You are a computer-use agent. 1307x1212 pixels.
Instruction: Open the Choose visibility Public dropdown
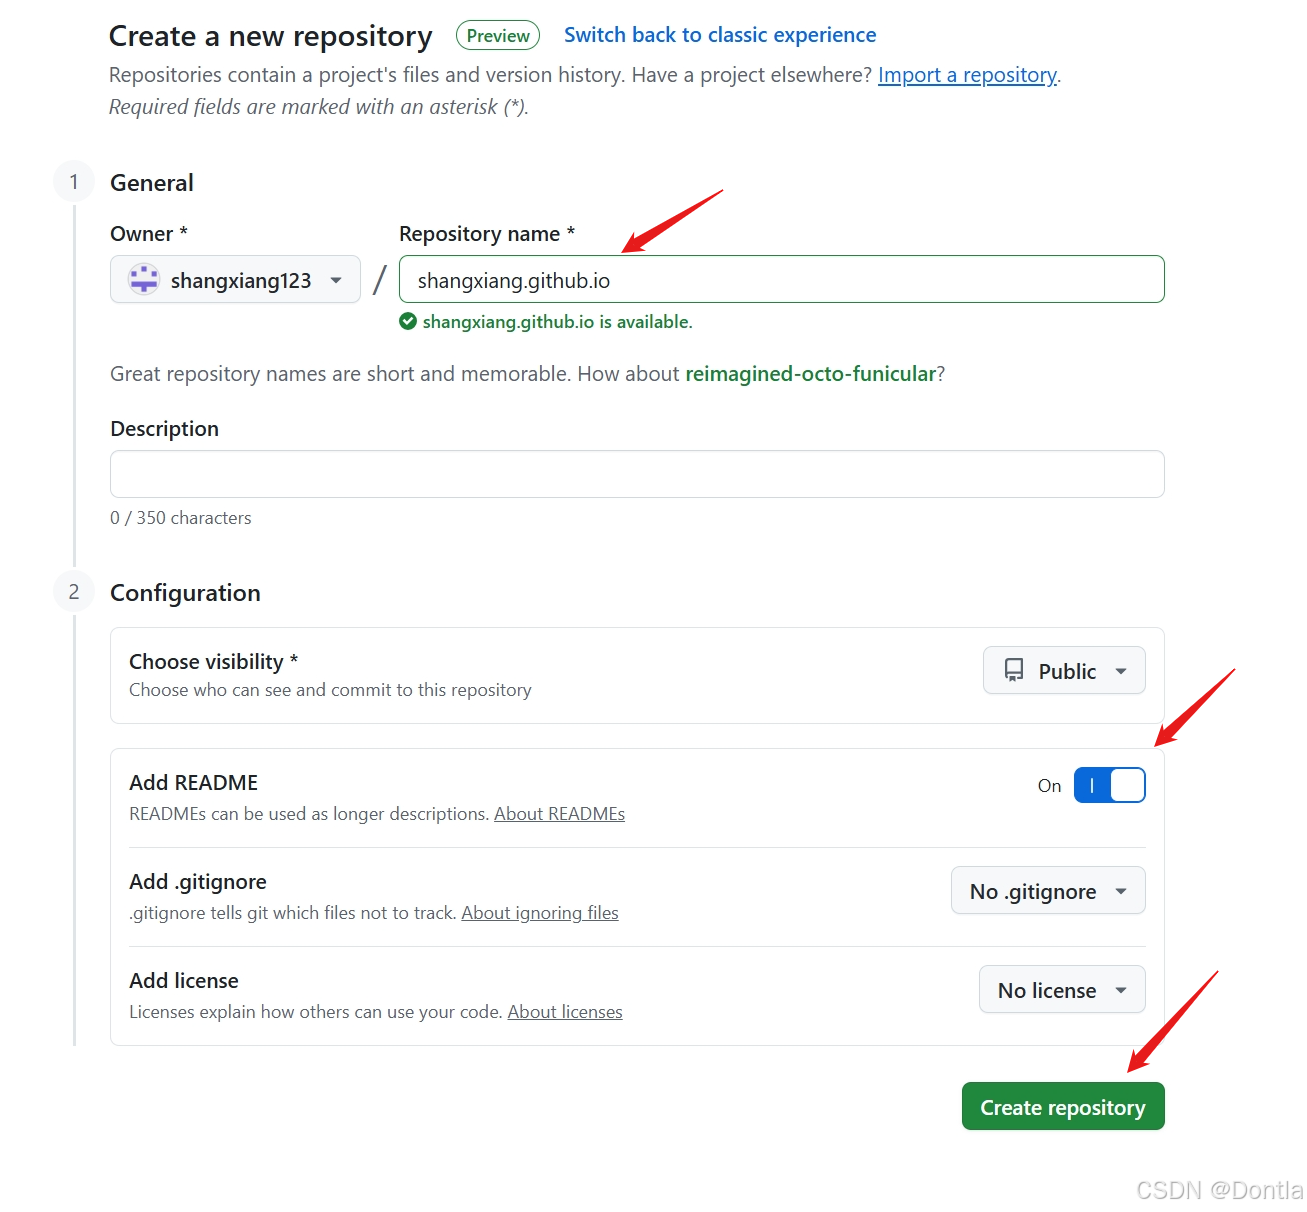[1064, 670]
